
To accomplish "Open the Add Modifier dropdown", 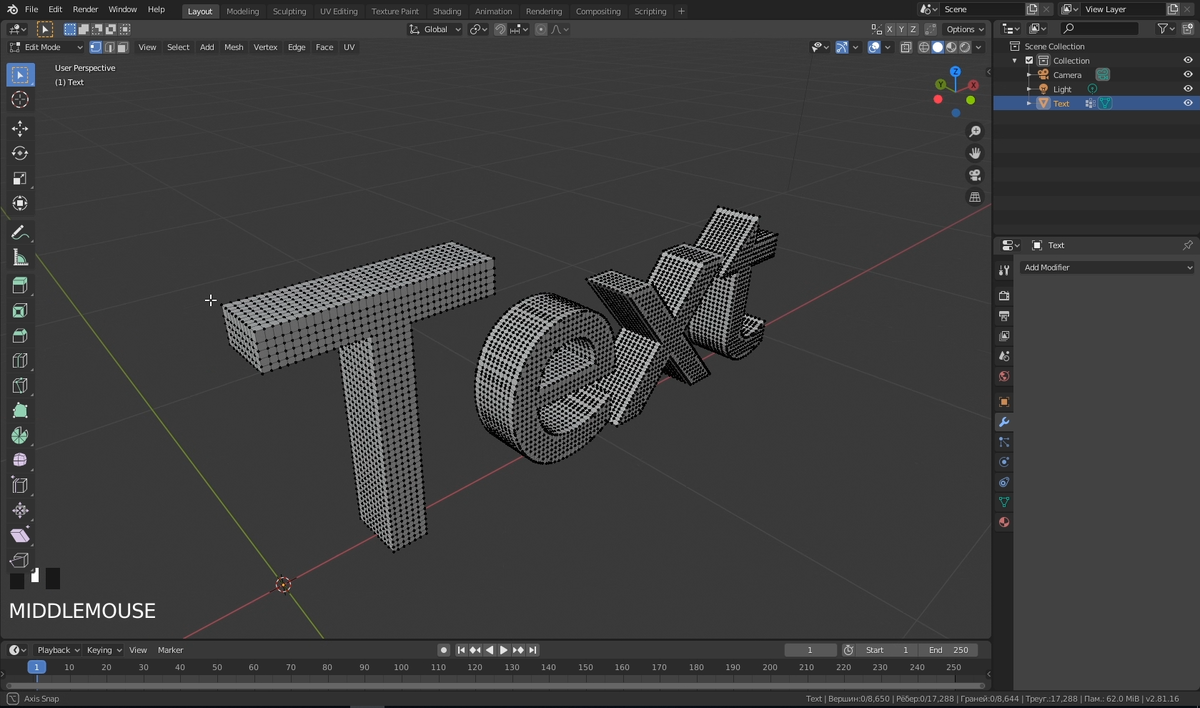I will [x=1107, y=267].
